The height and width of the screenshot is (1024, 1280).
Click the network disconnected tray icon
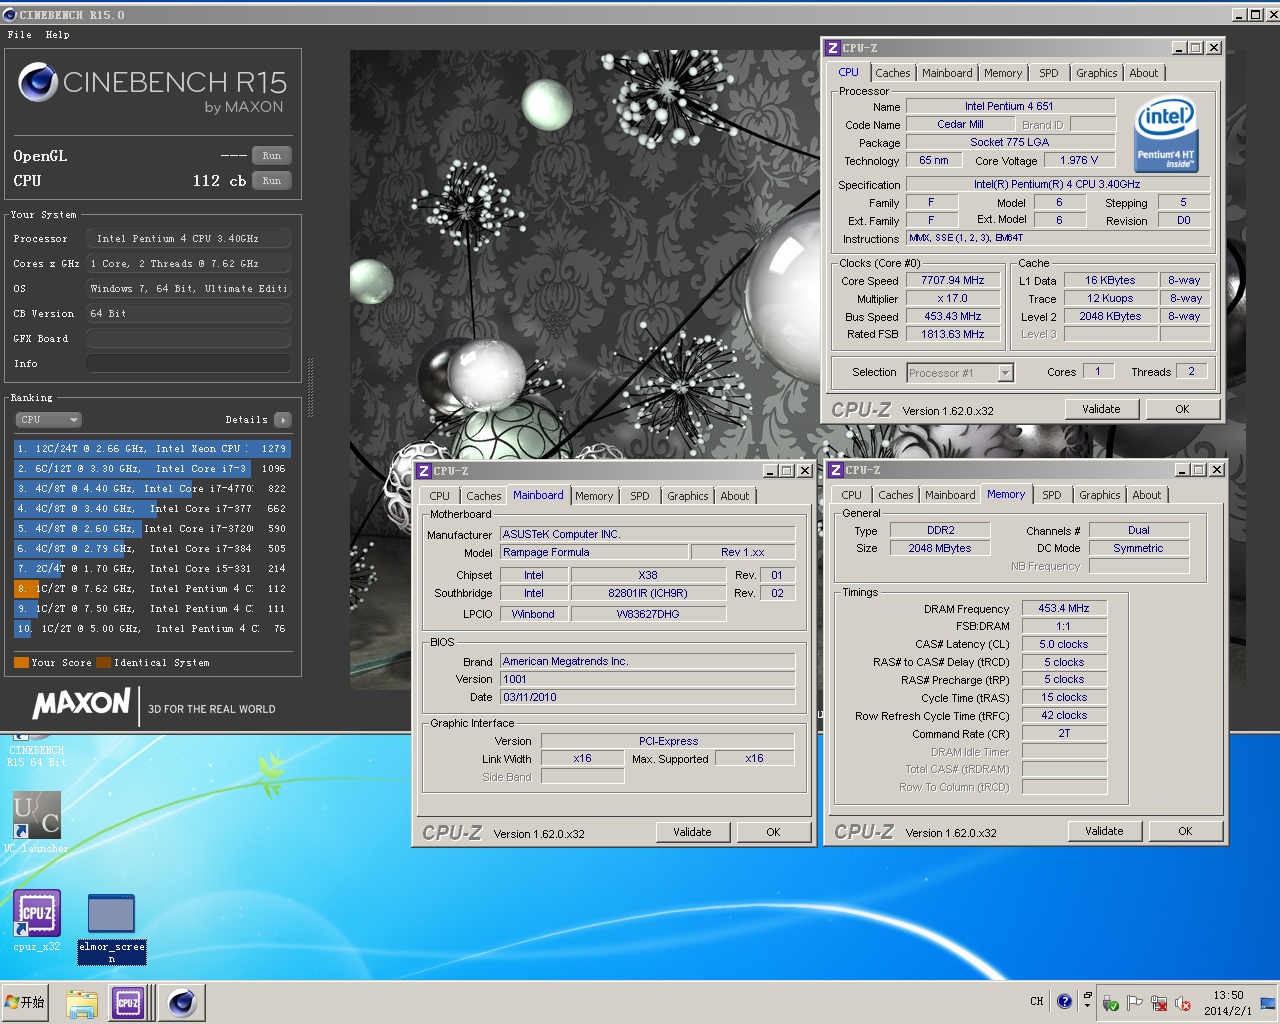coord(1159,1003)
